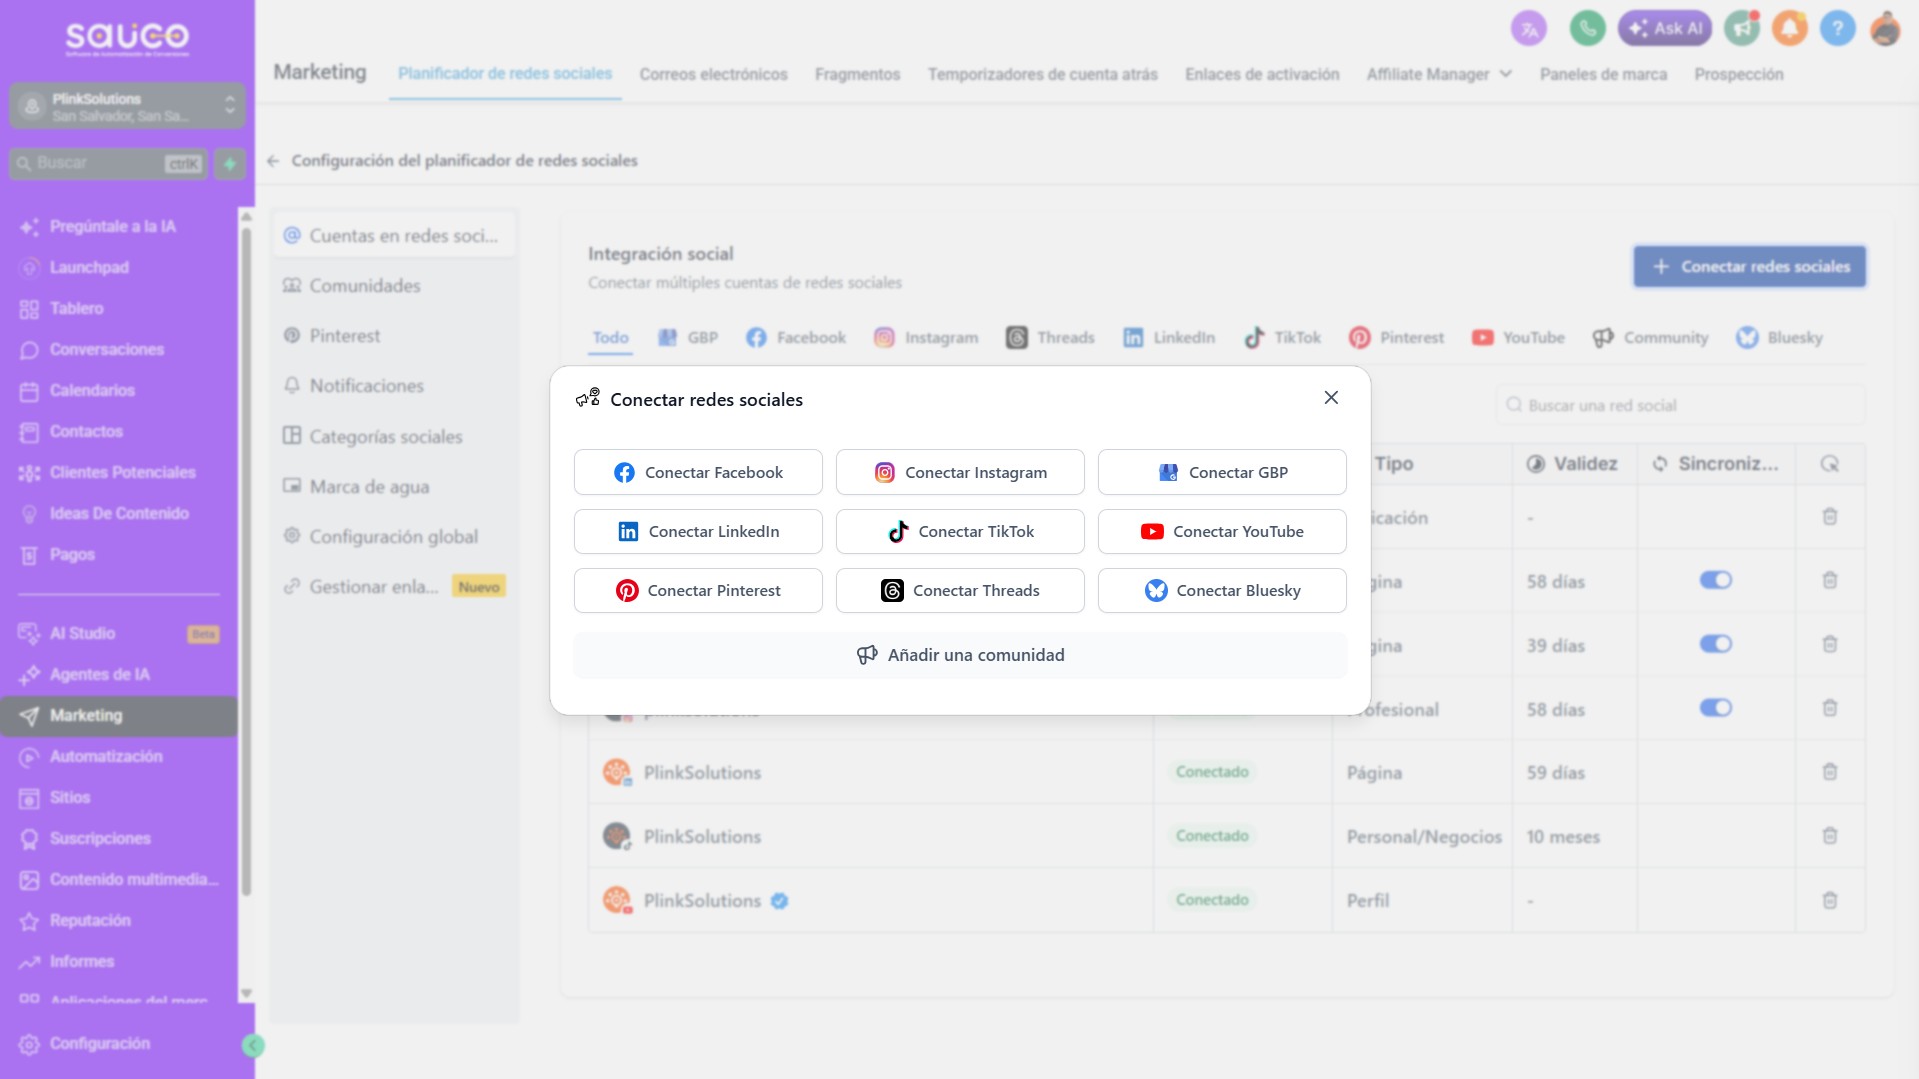Filter accounts by Bluesky
The height and width of the screenshot is (1079, 1919).
point(1779,338)
